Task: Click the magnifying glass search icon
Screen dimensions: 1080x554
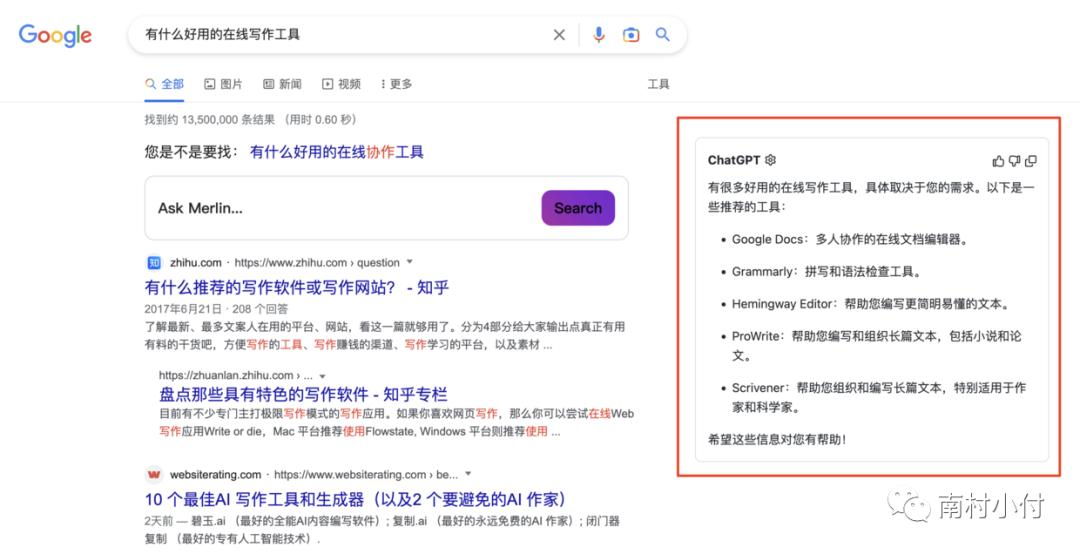Action: [662, 35]
